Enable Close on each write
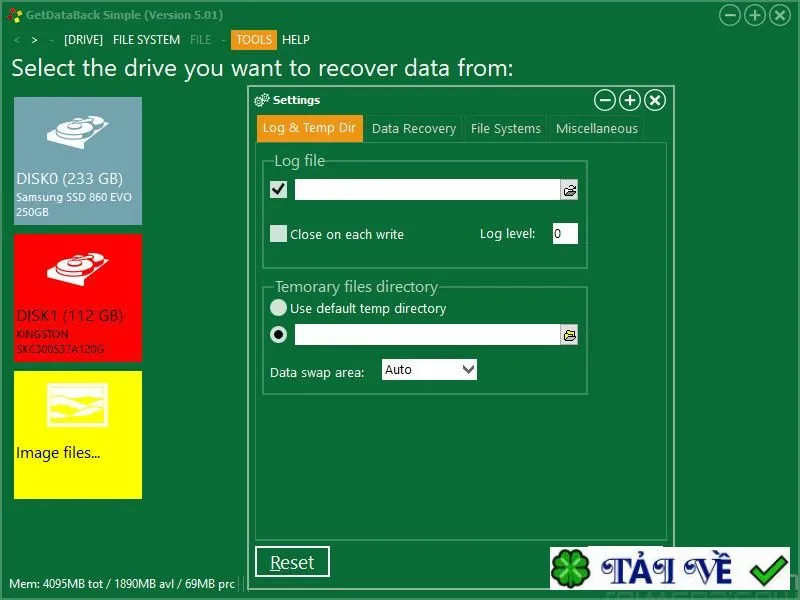 (278, 234)
